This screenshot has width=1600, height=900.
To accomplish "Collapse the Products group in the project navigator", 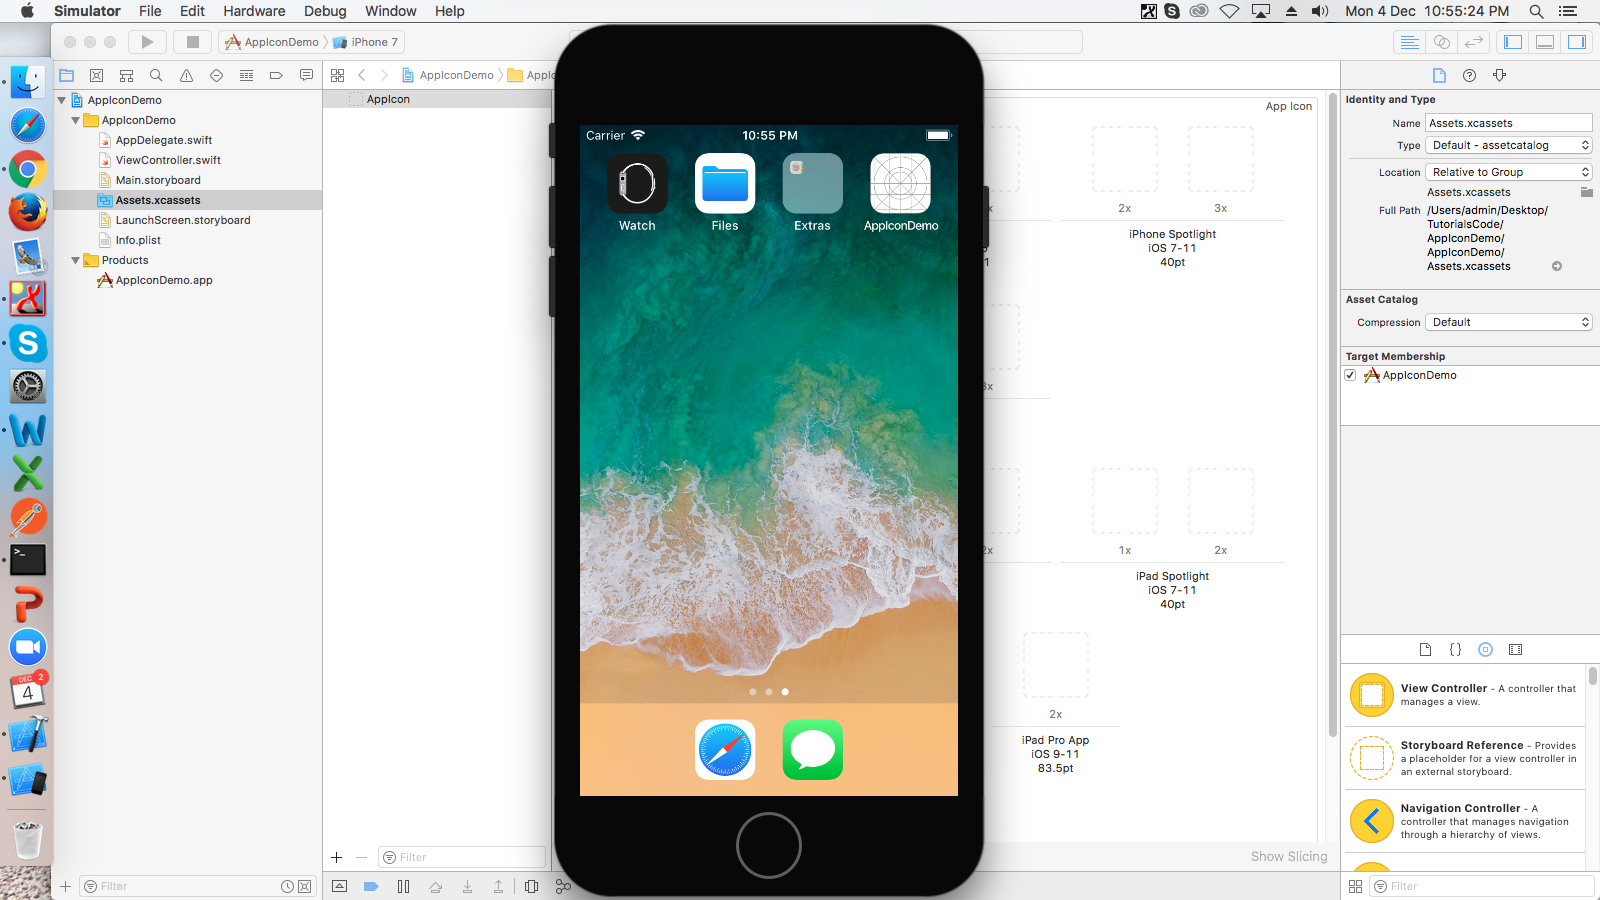I will click(76, 260).
